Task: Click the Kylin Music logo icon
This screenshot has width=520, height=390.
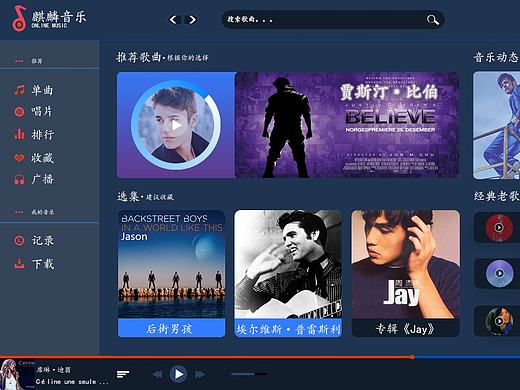Action: point(19,19)
